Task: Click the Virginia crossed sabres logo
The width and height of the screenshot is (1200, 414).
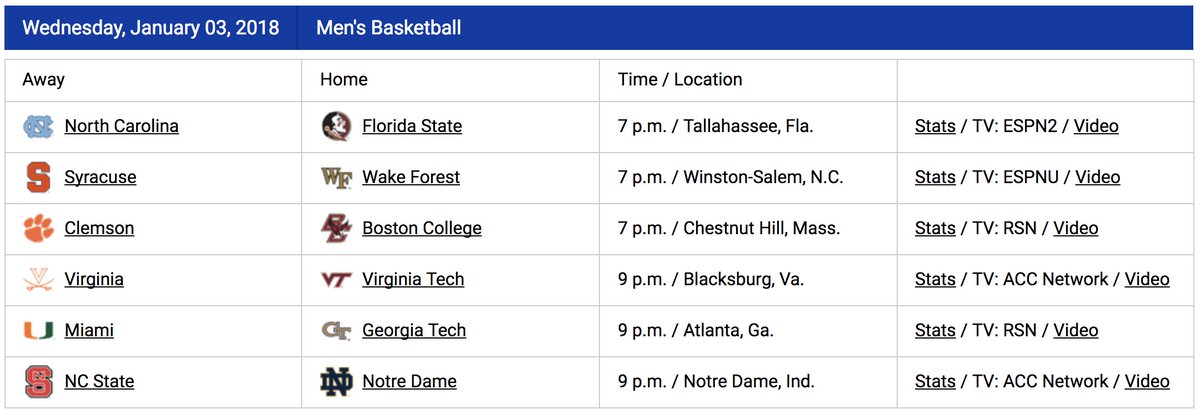Action: click(x=38, y=279)
